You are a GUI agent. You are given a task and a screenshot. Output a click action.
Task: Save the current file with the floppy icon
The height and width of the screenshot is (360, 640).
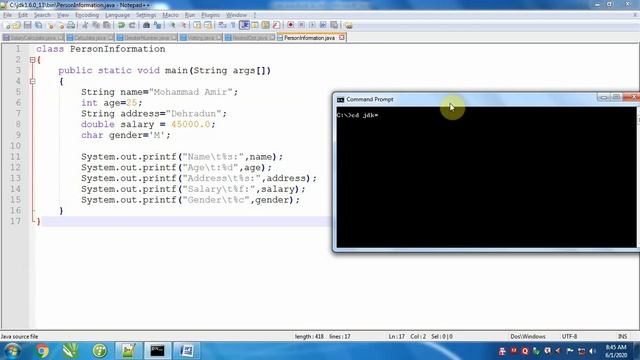27,25
